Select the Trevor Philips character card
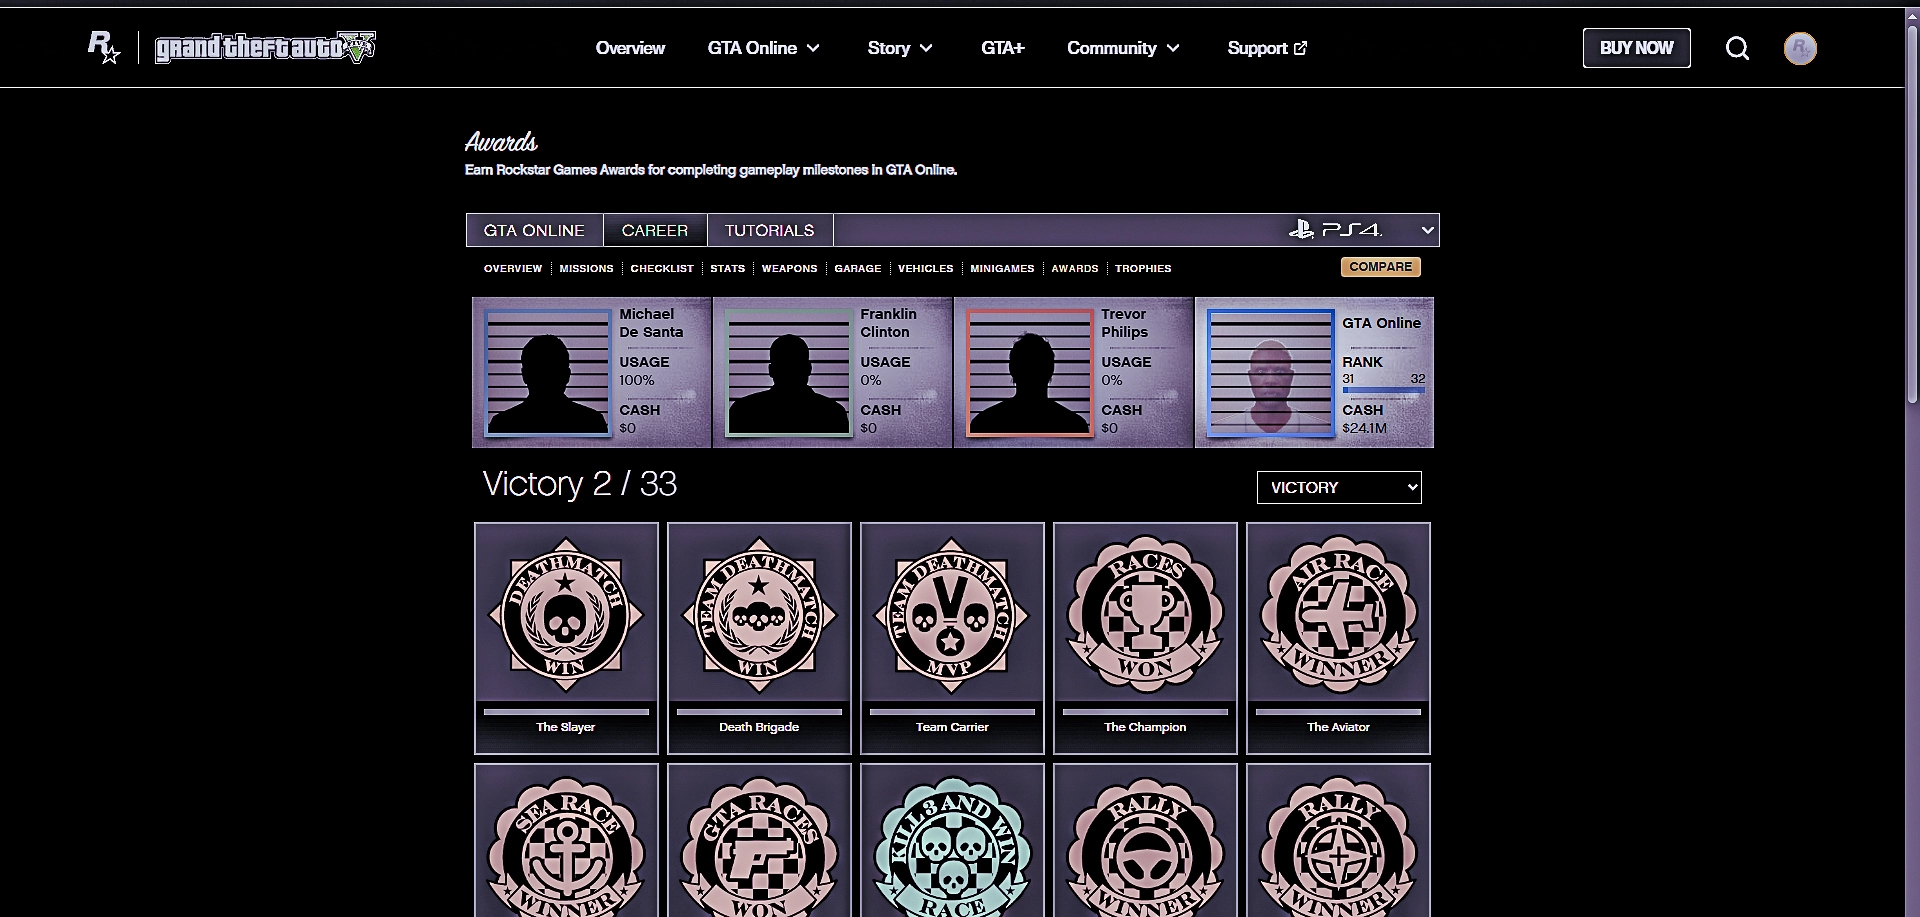 tap(1073, 372)
